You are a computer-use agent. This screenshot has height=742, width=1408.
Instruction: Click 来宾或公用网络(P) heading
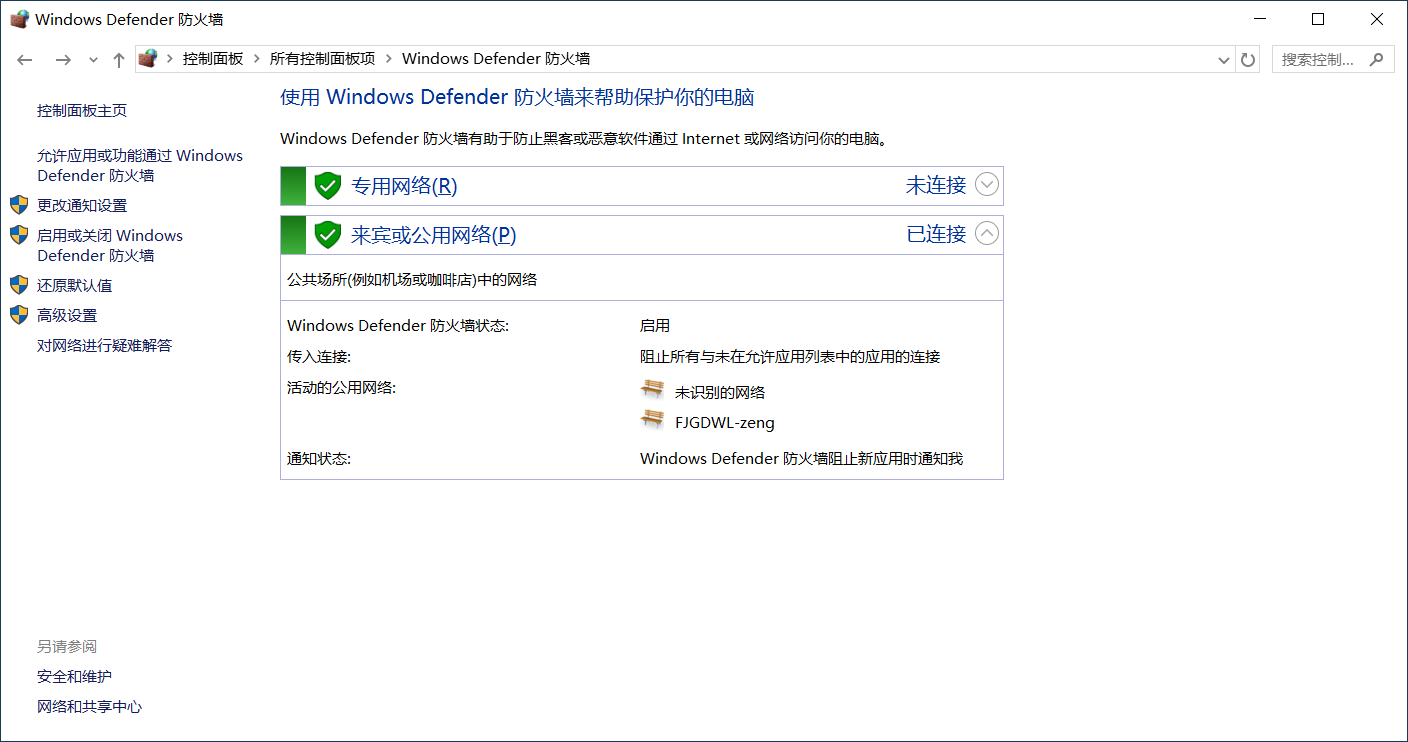point(434,235)
